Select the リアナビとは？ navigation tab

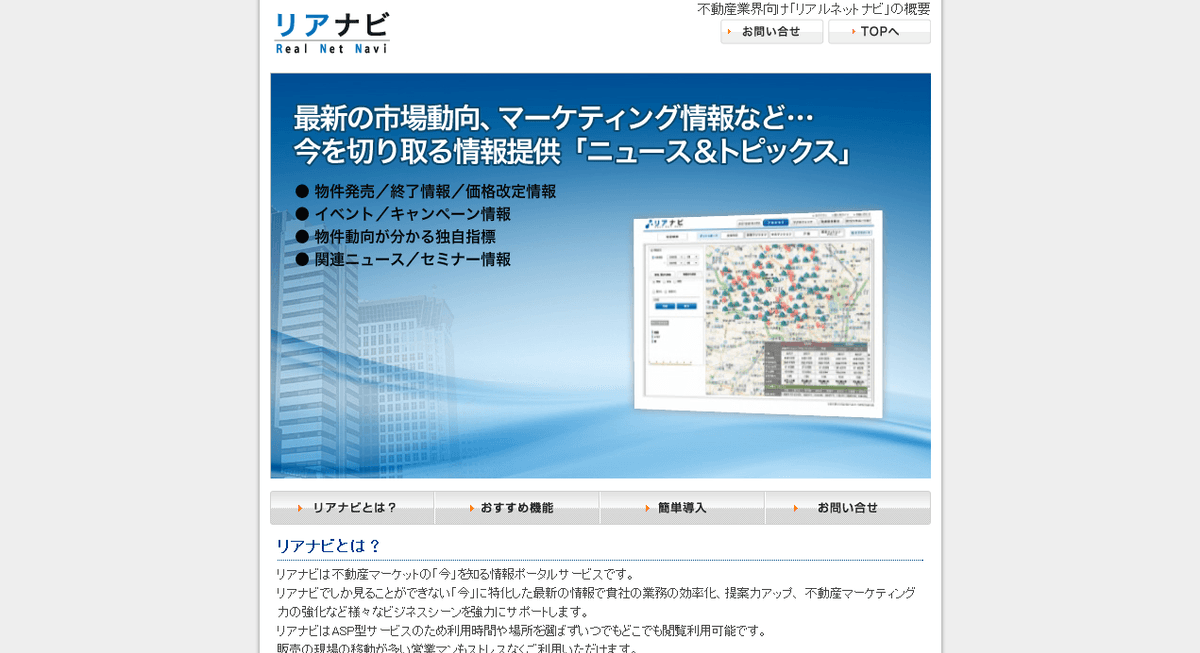click(x=352, y=508)
